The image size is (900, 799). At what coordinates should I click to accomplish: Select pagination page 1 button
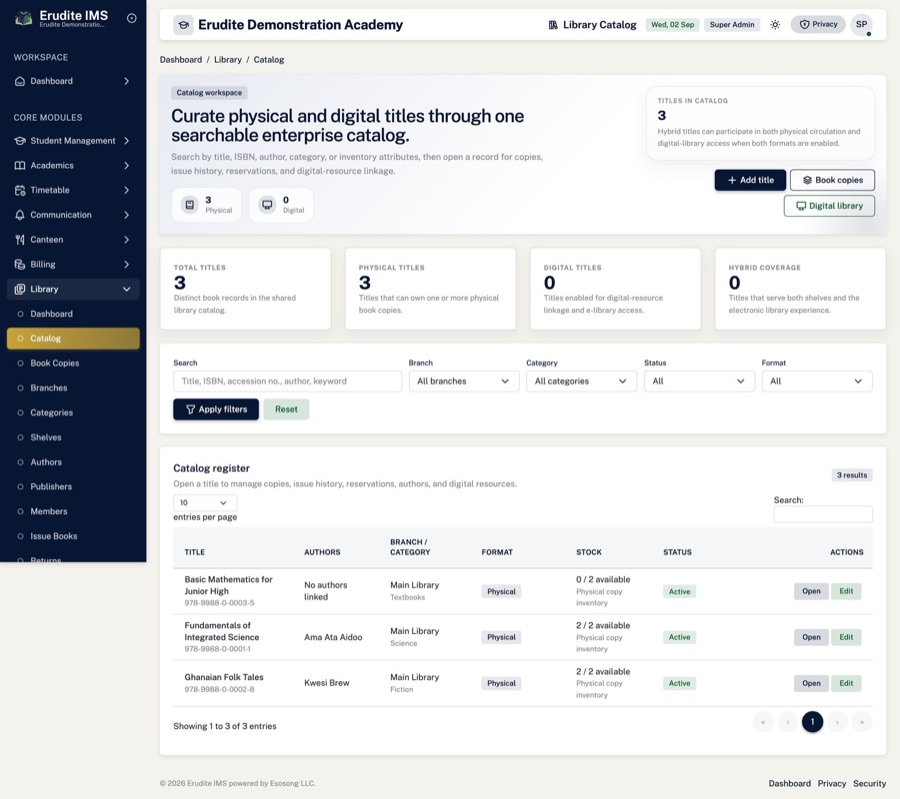pyautogui.click(x=812, y=722)
